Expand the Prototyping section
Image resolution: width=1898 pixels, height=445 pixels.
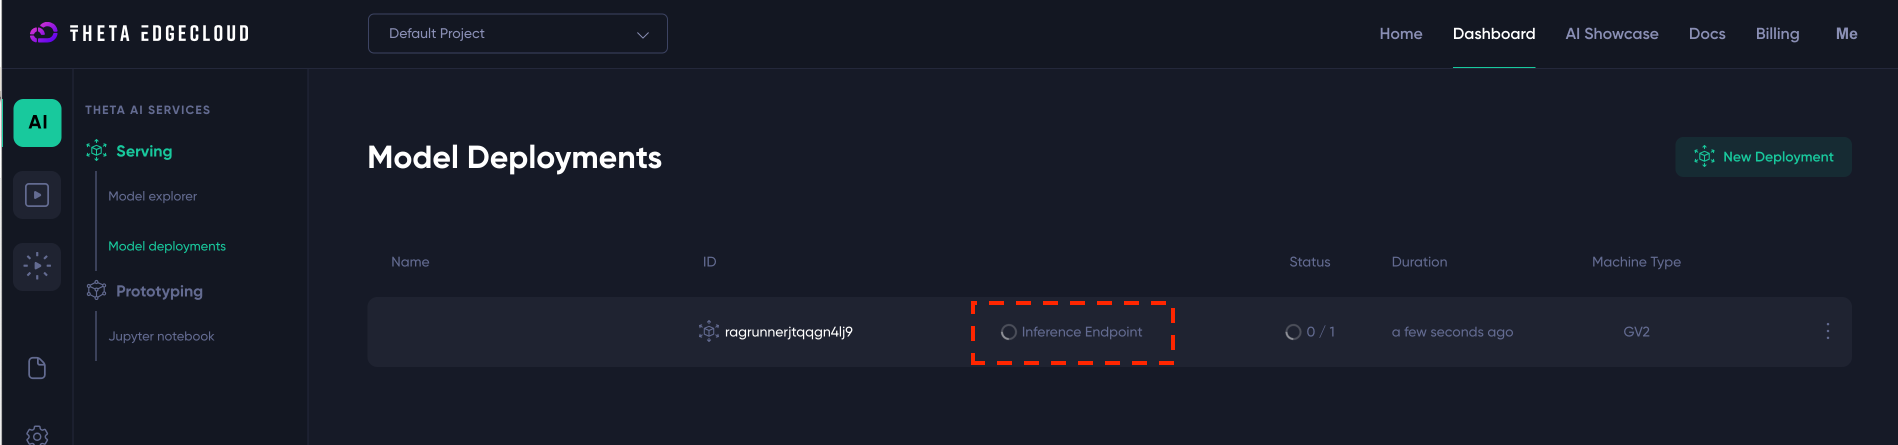[159, 291]
